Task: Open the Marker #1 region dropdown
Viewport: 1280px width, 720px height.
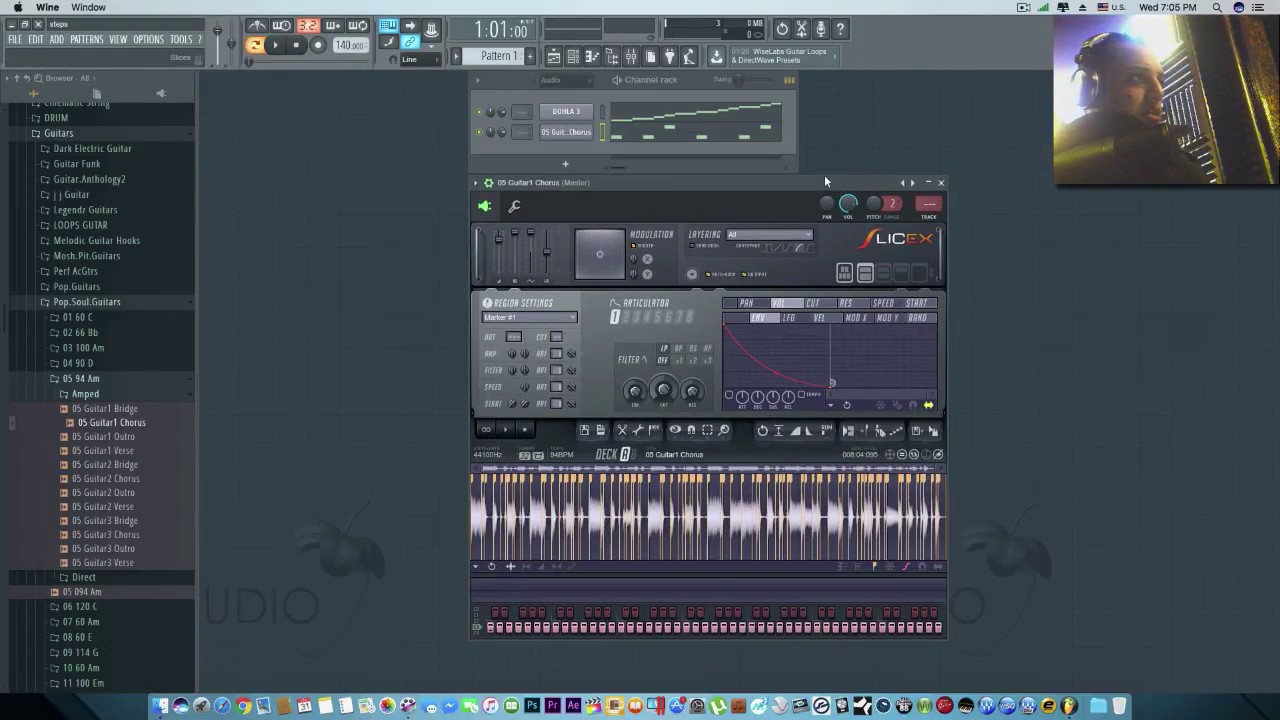Action: (x=529, y=318)
